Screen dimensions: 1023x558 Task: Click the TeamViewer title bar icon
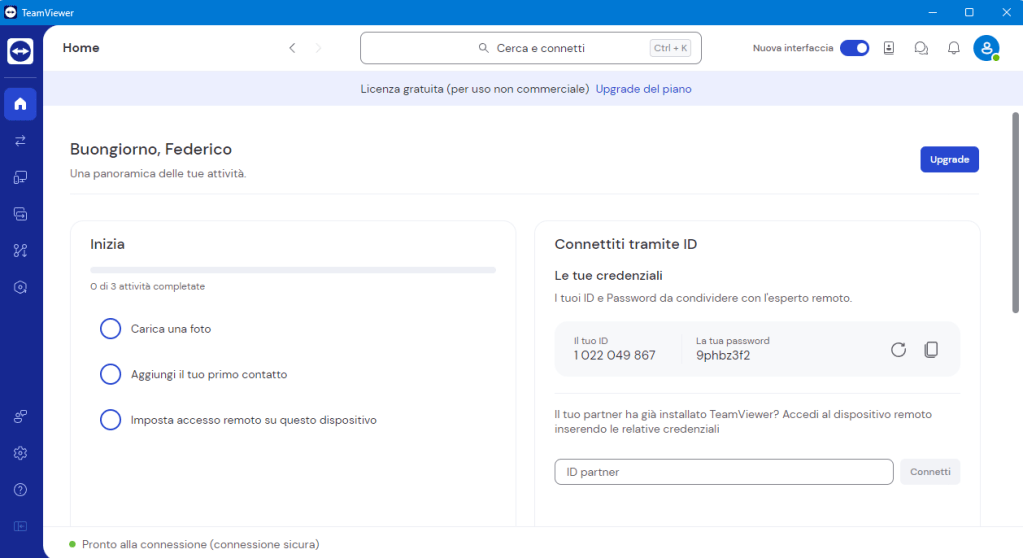[x=10, y=12]
